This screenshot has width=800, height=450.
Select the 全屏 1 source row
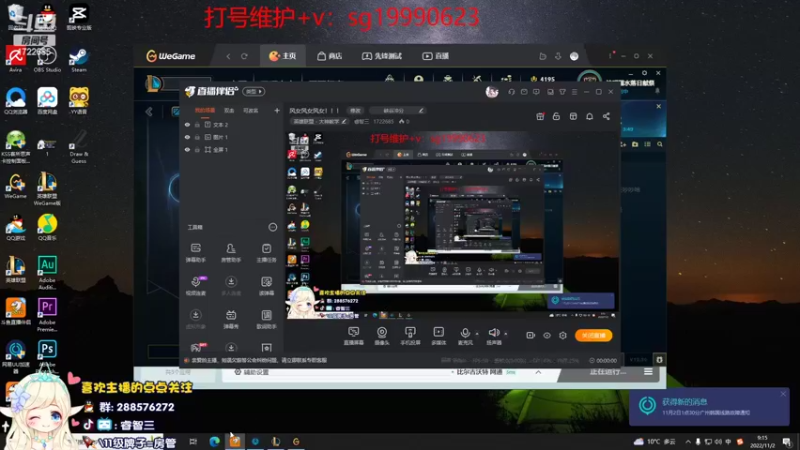click(x=232, y=149)
